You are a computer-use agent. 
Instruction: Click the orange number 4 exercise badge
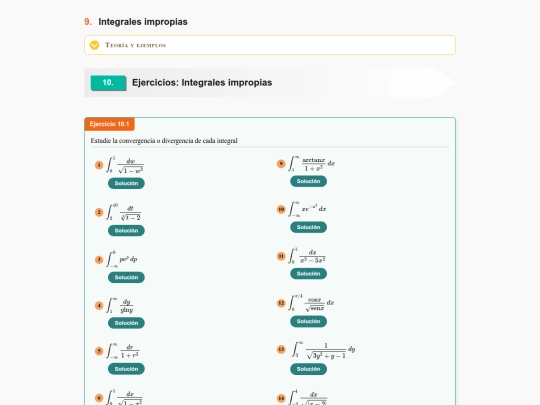coord(99,305)
